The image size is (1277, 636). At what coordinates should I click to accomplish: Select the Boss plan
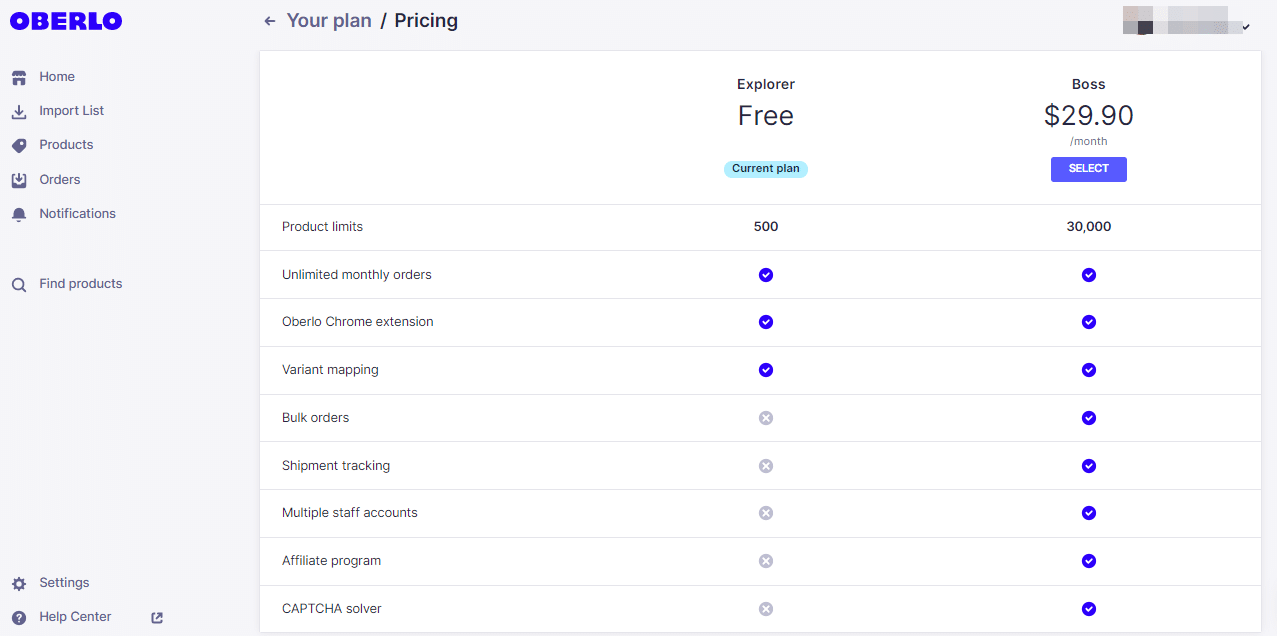coord(1088,169)
